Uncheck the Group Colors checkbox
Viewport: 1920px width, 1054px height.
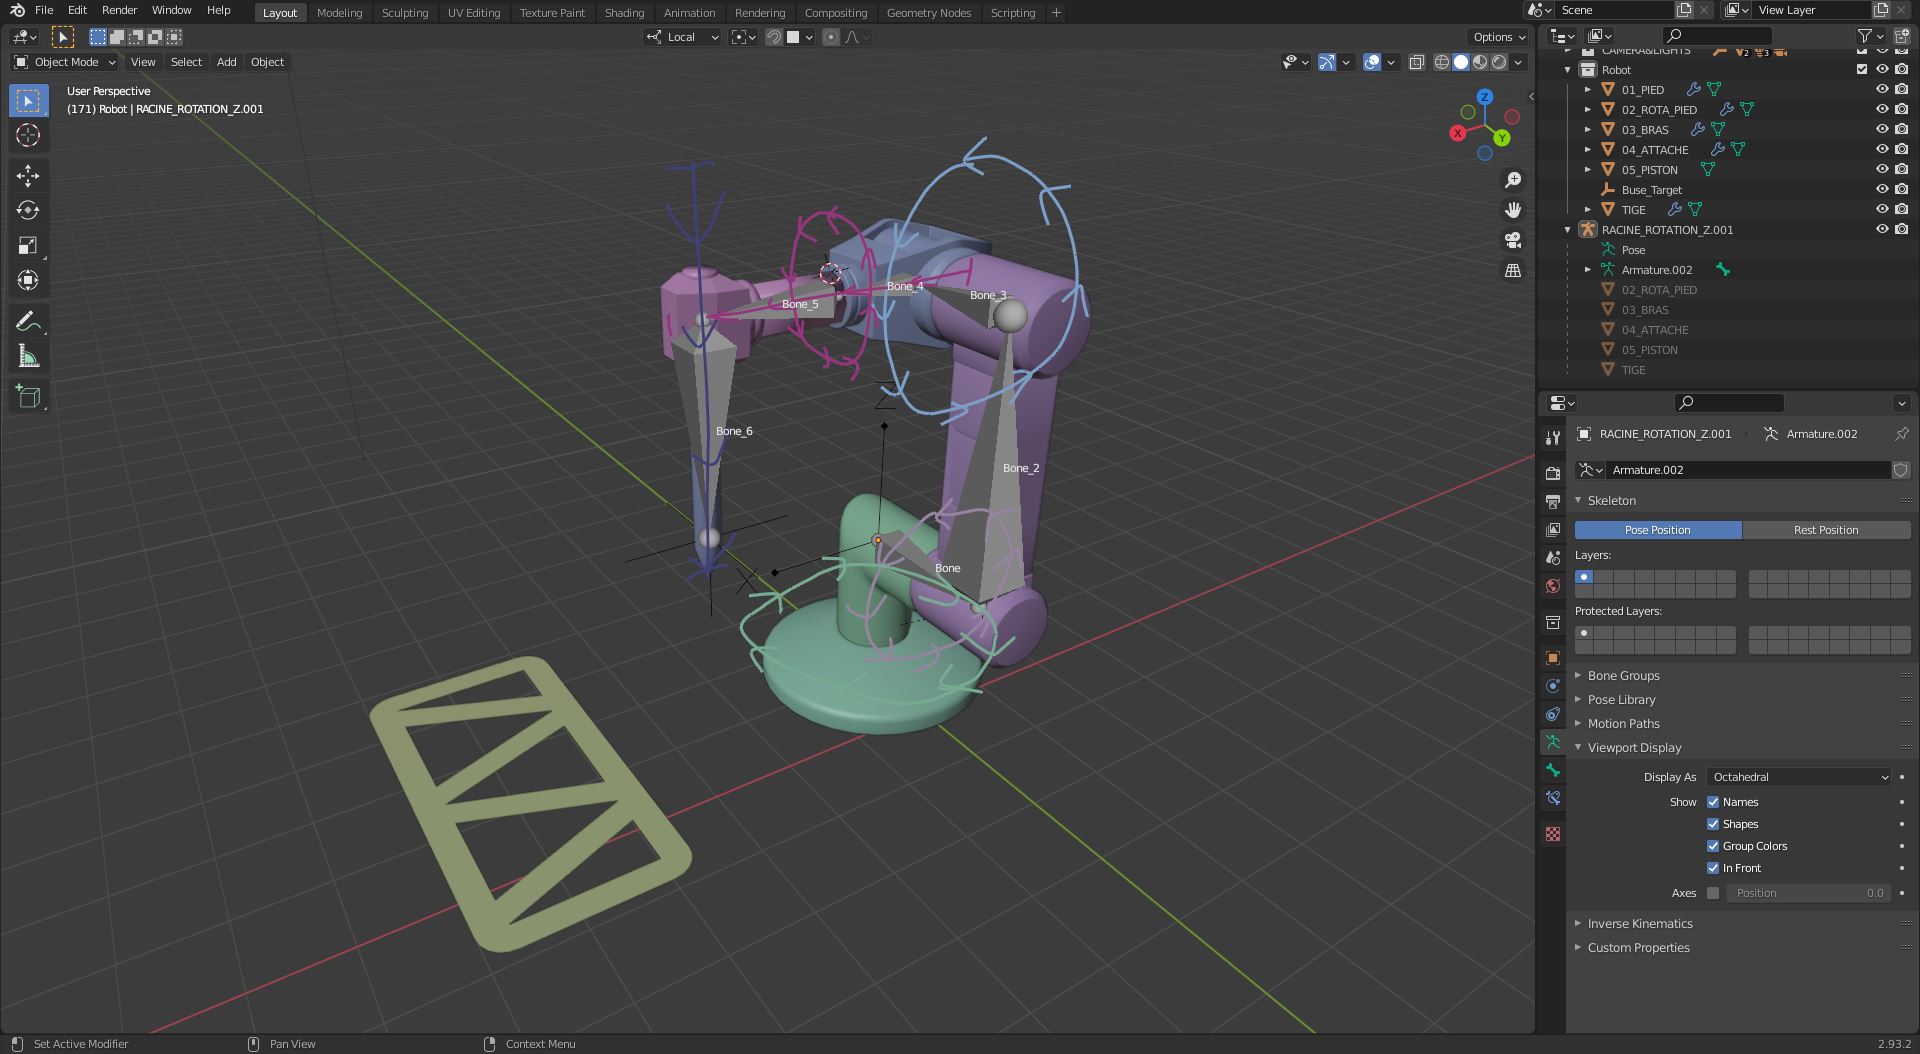(x=1713, y=846)
